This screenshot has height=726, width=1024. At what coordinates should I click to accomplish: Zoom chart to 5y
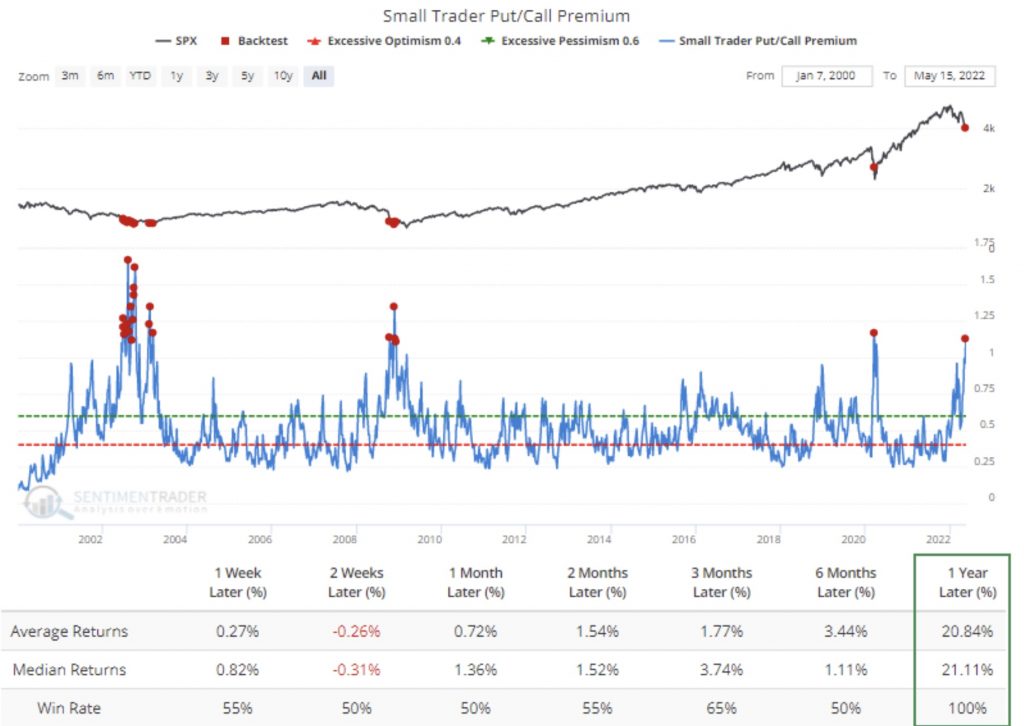pos(247,76)
